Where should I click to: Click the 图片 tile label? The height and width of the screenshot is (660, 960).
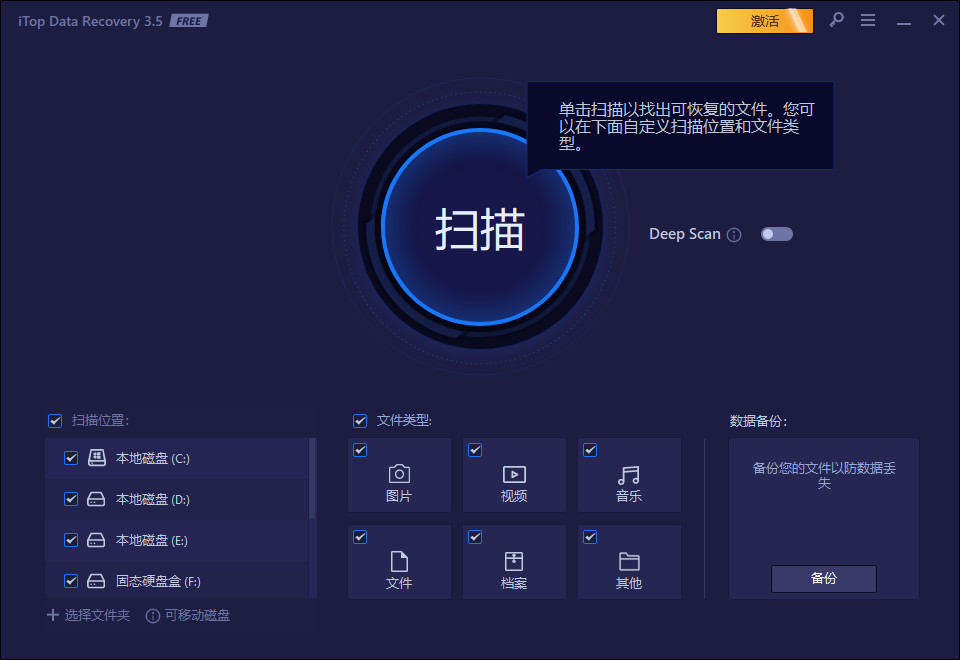click(399, 497)
